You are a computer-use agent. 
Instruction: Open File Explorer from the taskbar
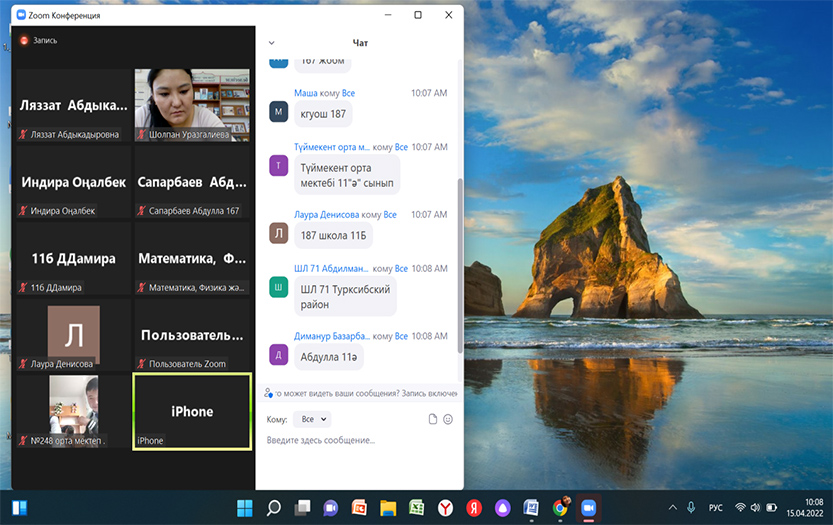pyautogui.click(x=387, y=507)
